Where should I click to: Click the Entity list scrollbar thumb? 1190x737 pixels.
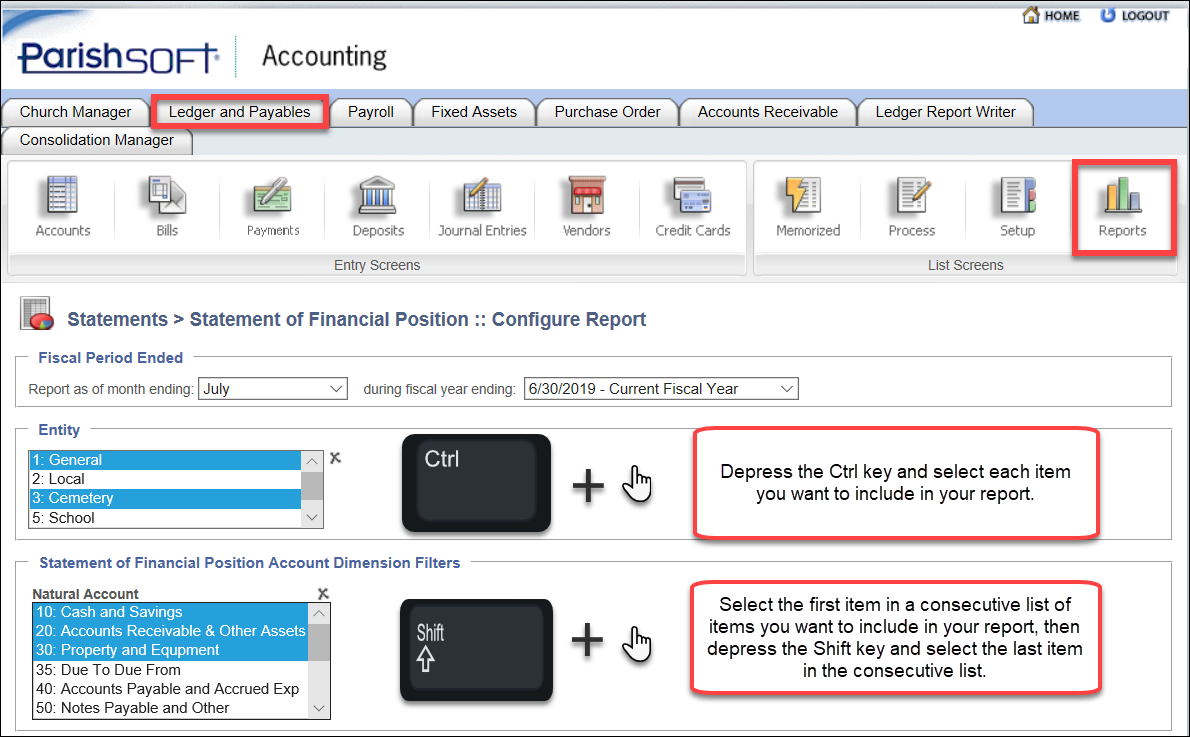312,486
